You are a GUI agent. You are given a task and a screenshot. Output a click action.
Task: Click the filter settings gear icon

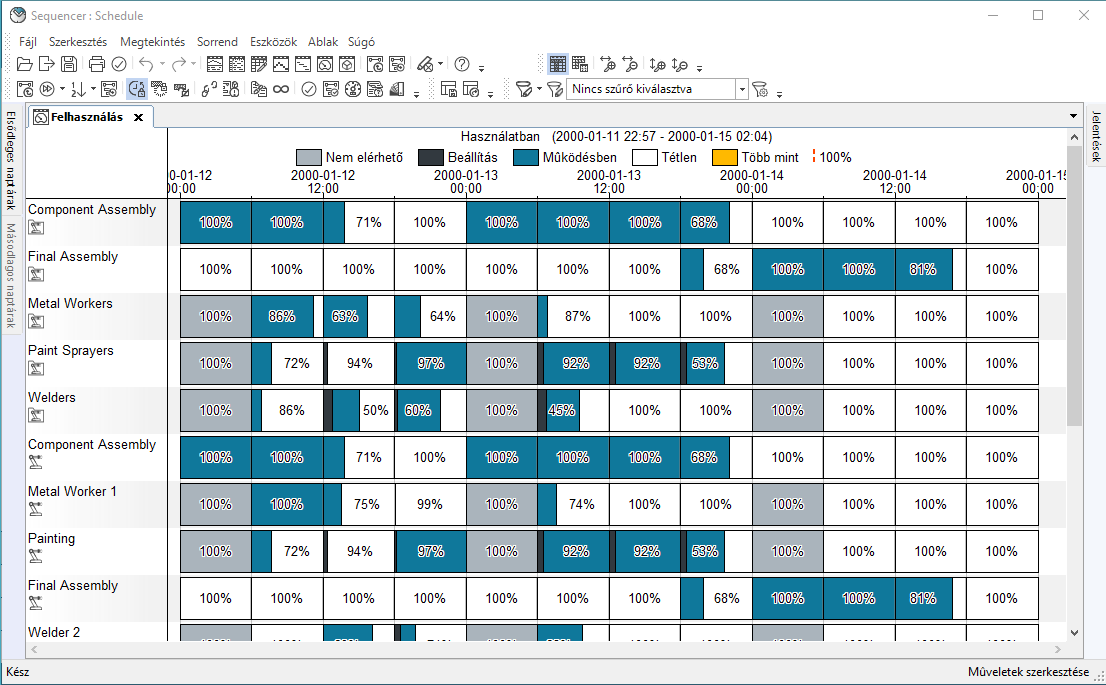tap(760, 89)
